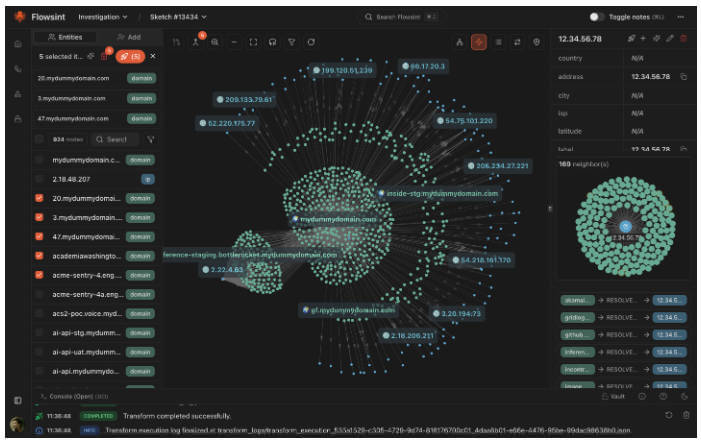The width and height of the screenshot is (701, 443).
Task: Open the user avatar at bottom left
Action: pos(17,423)
